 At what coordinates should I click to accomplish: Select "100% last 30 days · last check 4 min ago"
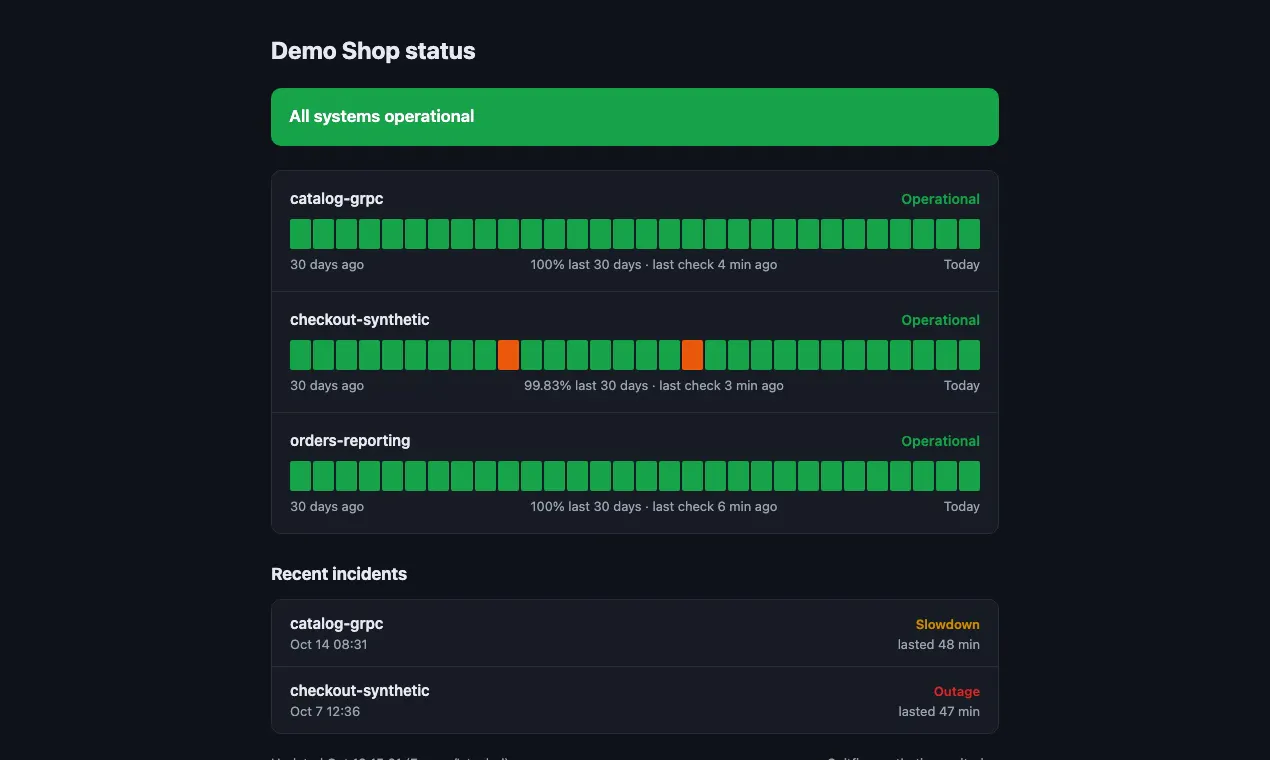654,265
